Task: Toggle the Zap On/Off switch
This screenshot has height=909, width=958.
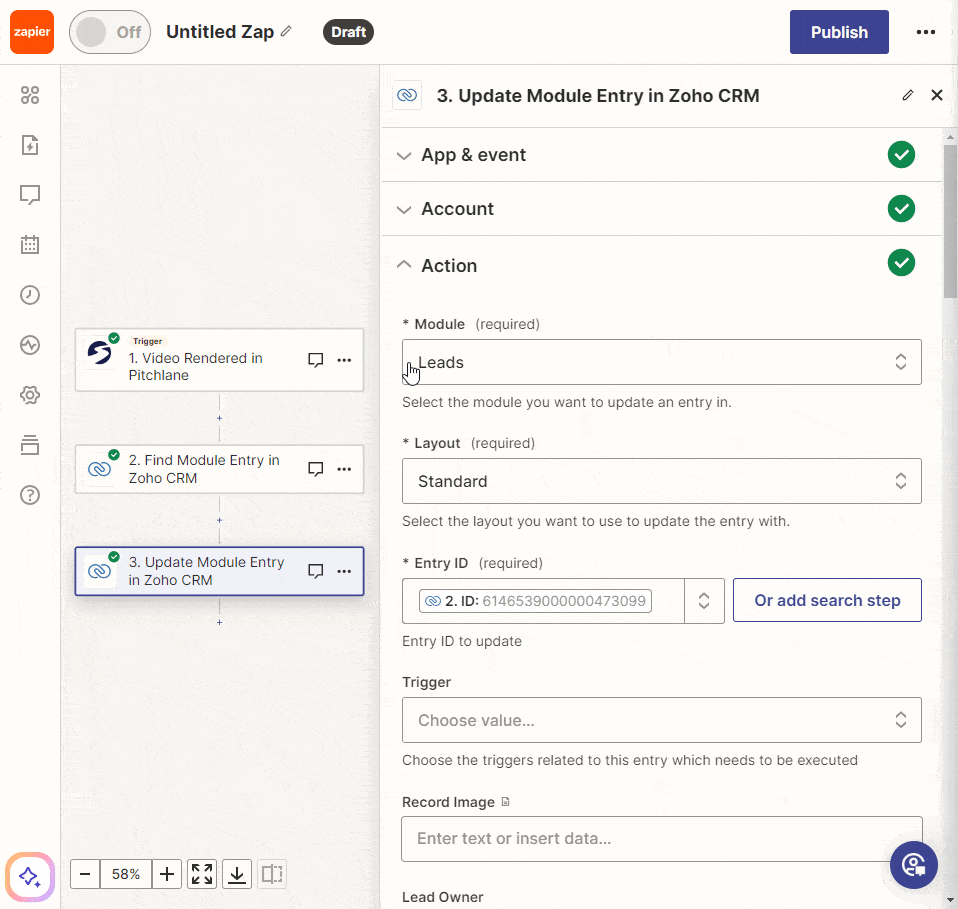Action: click(x=110, y=32)
